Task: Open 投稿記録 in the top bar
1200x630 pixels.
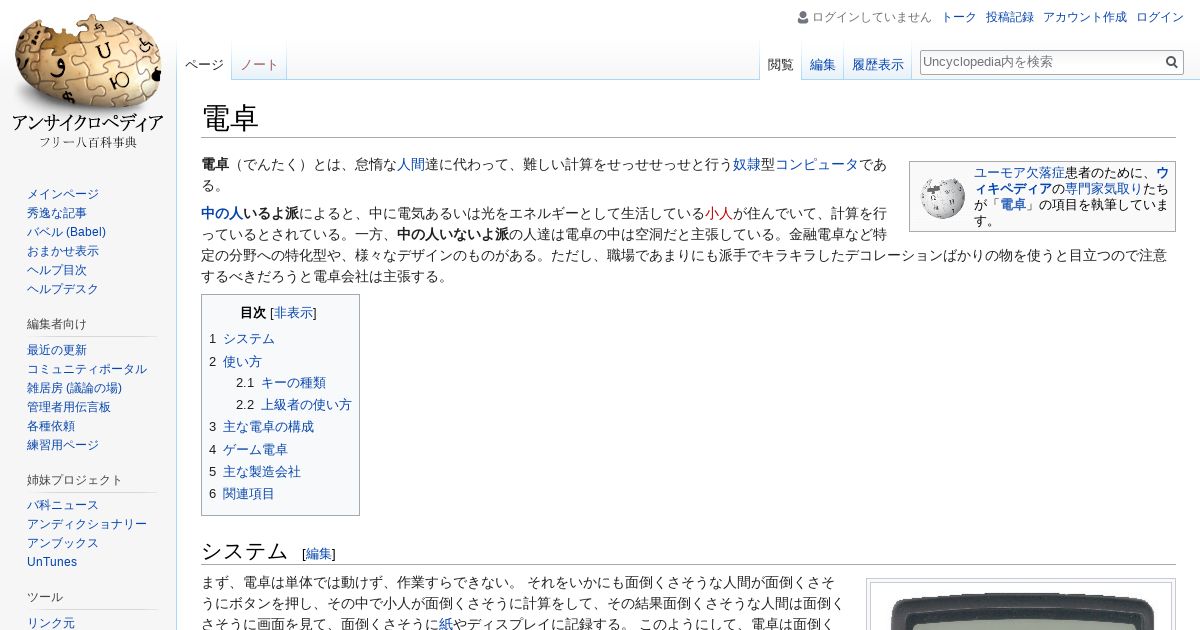Action: (1010, 17)
